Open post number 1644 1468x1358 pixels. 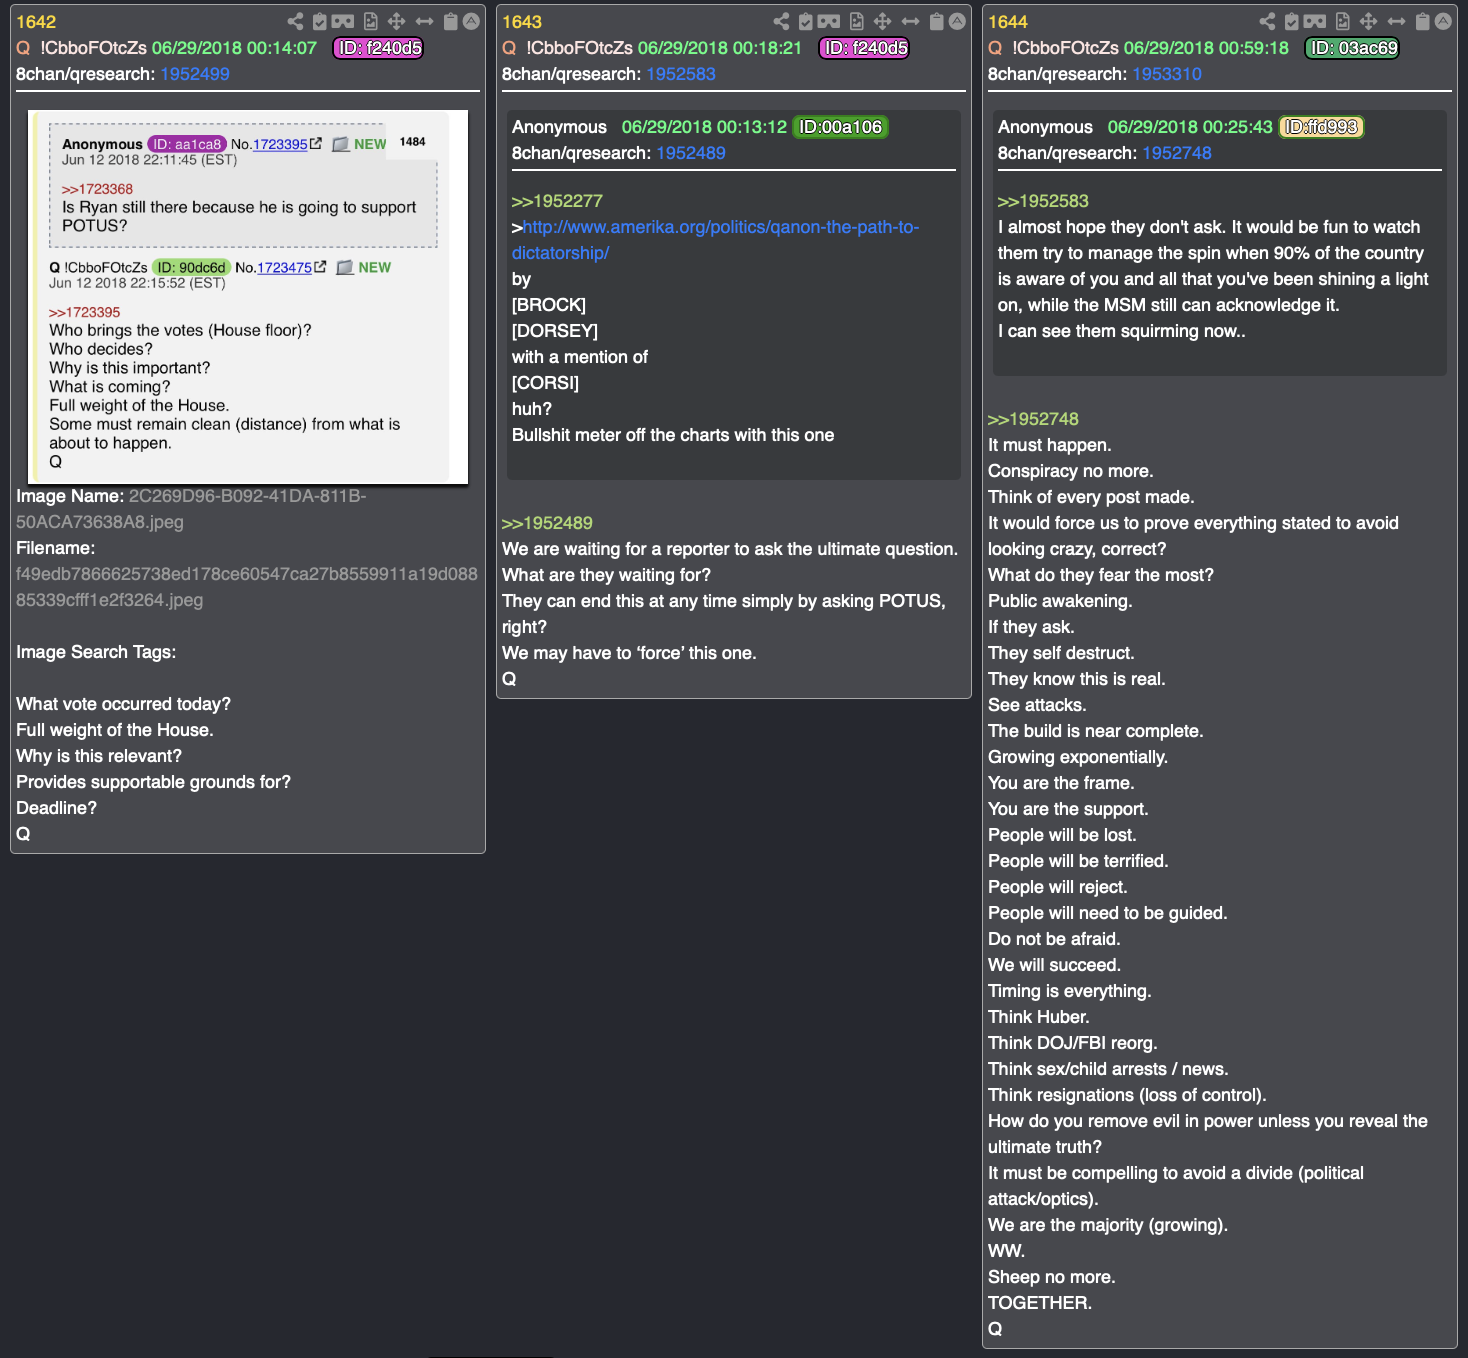tap(1008, 22)
